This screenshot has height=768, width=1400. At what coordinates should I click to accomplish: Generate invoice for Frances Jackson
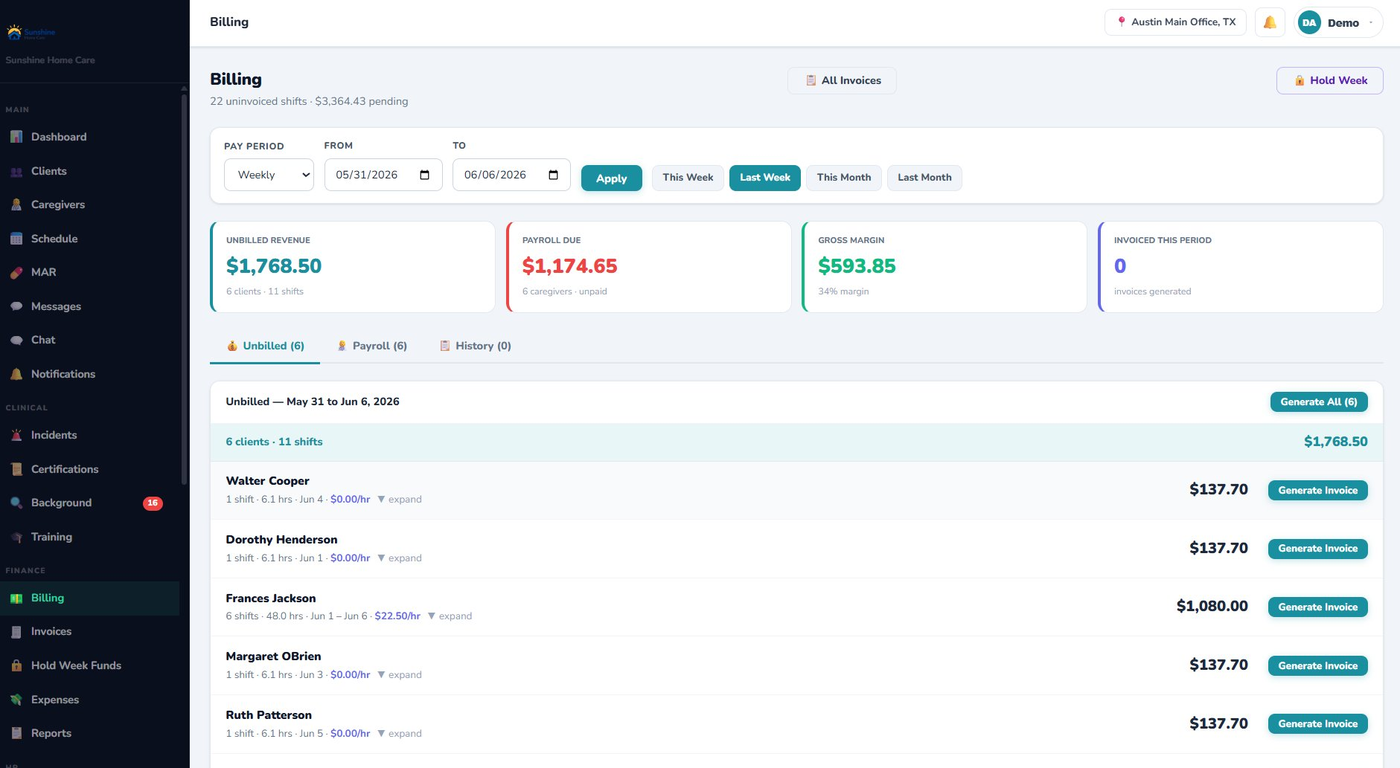(1318, 607)
